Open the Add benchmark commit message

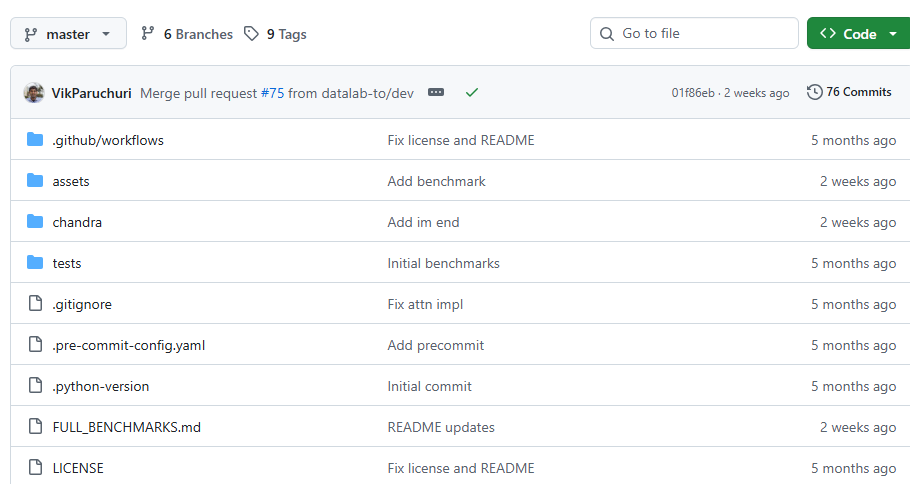click(436, 182)
